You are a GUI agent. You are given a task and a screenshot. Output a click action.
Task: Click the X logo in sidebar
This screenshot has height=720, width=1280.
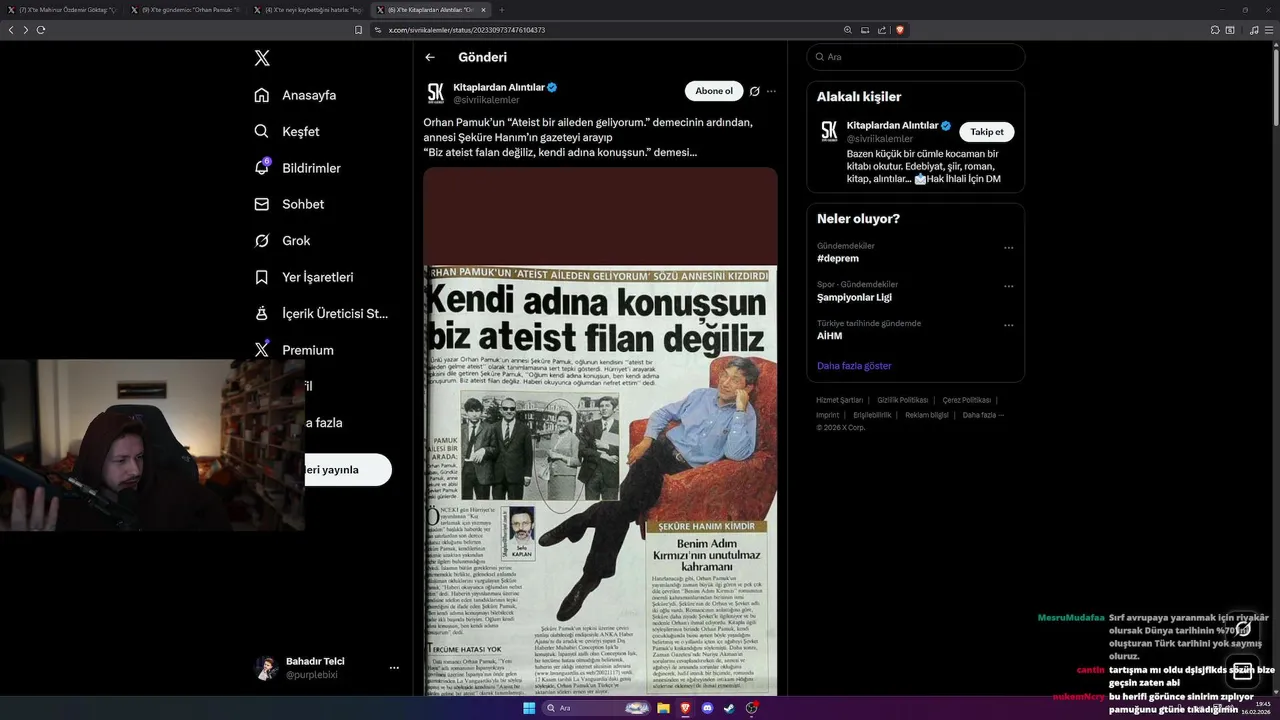[x=262, y=58]
